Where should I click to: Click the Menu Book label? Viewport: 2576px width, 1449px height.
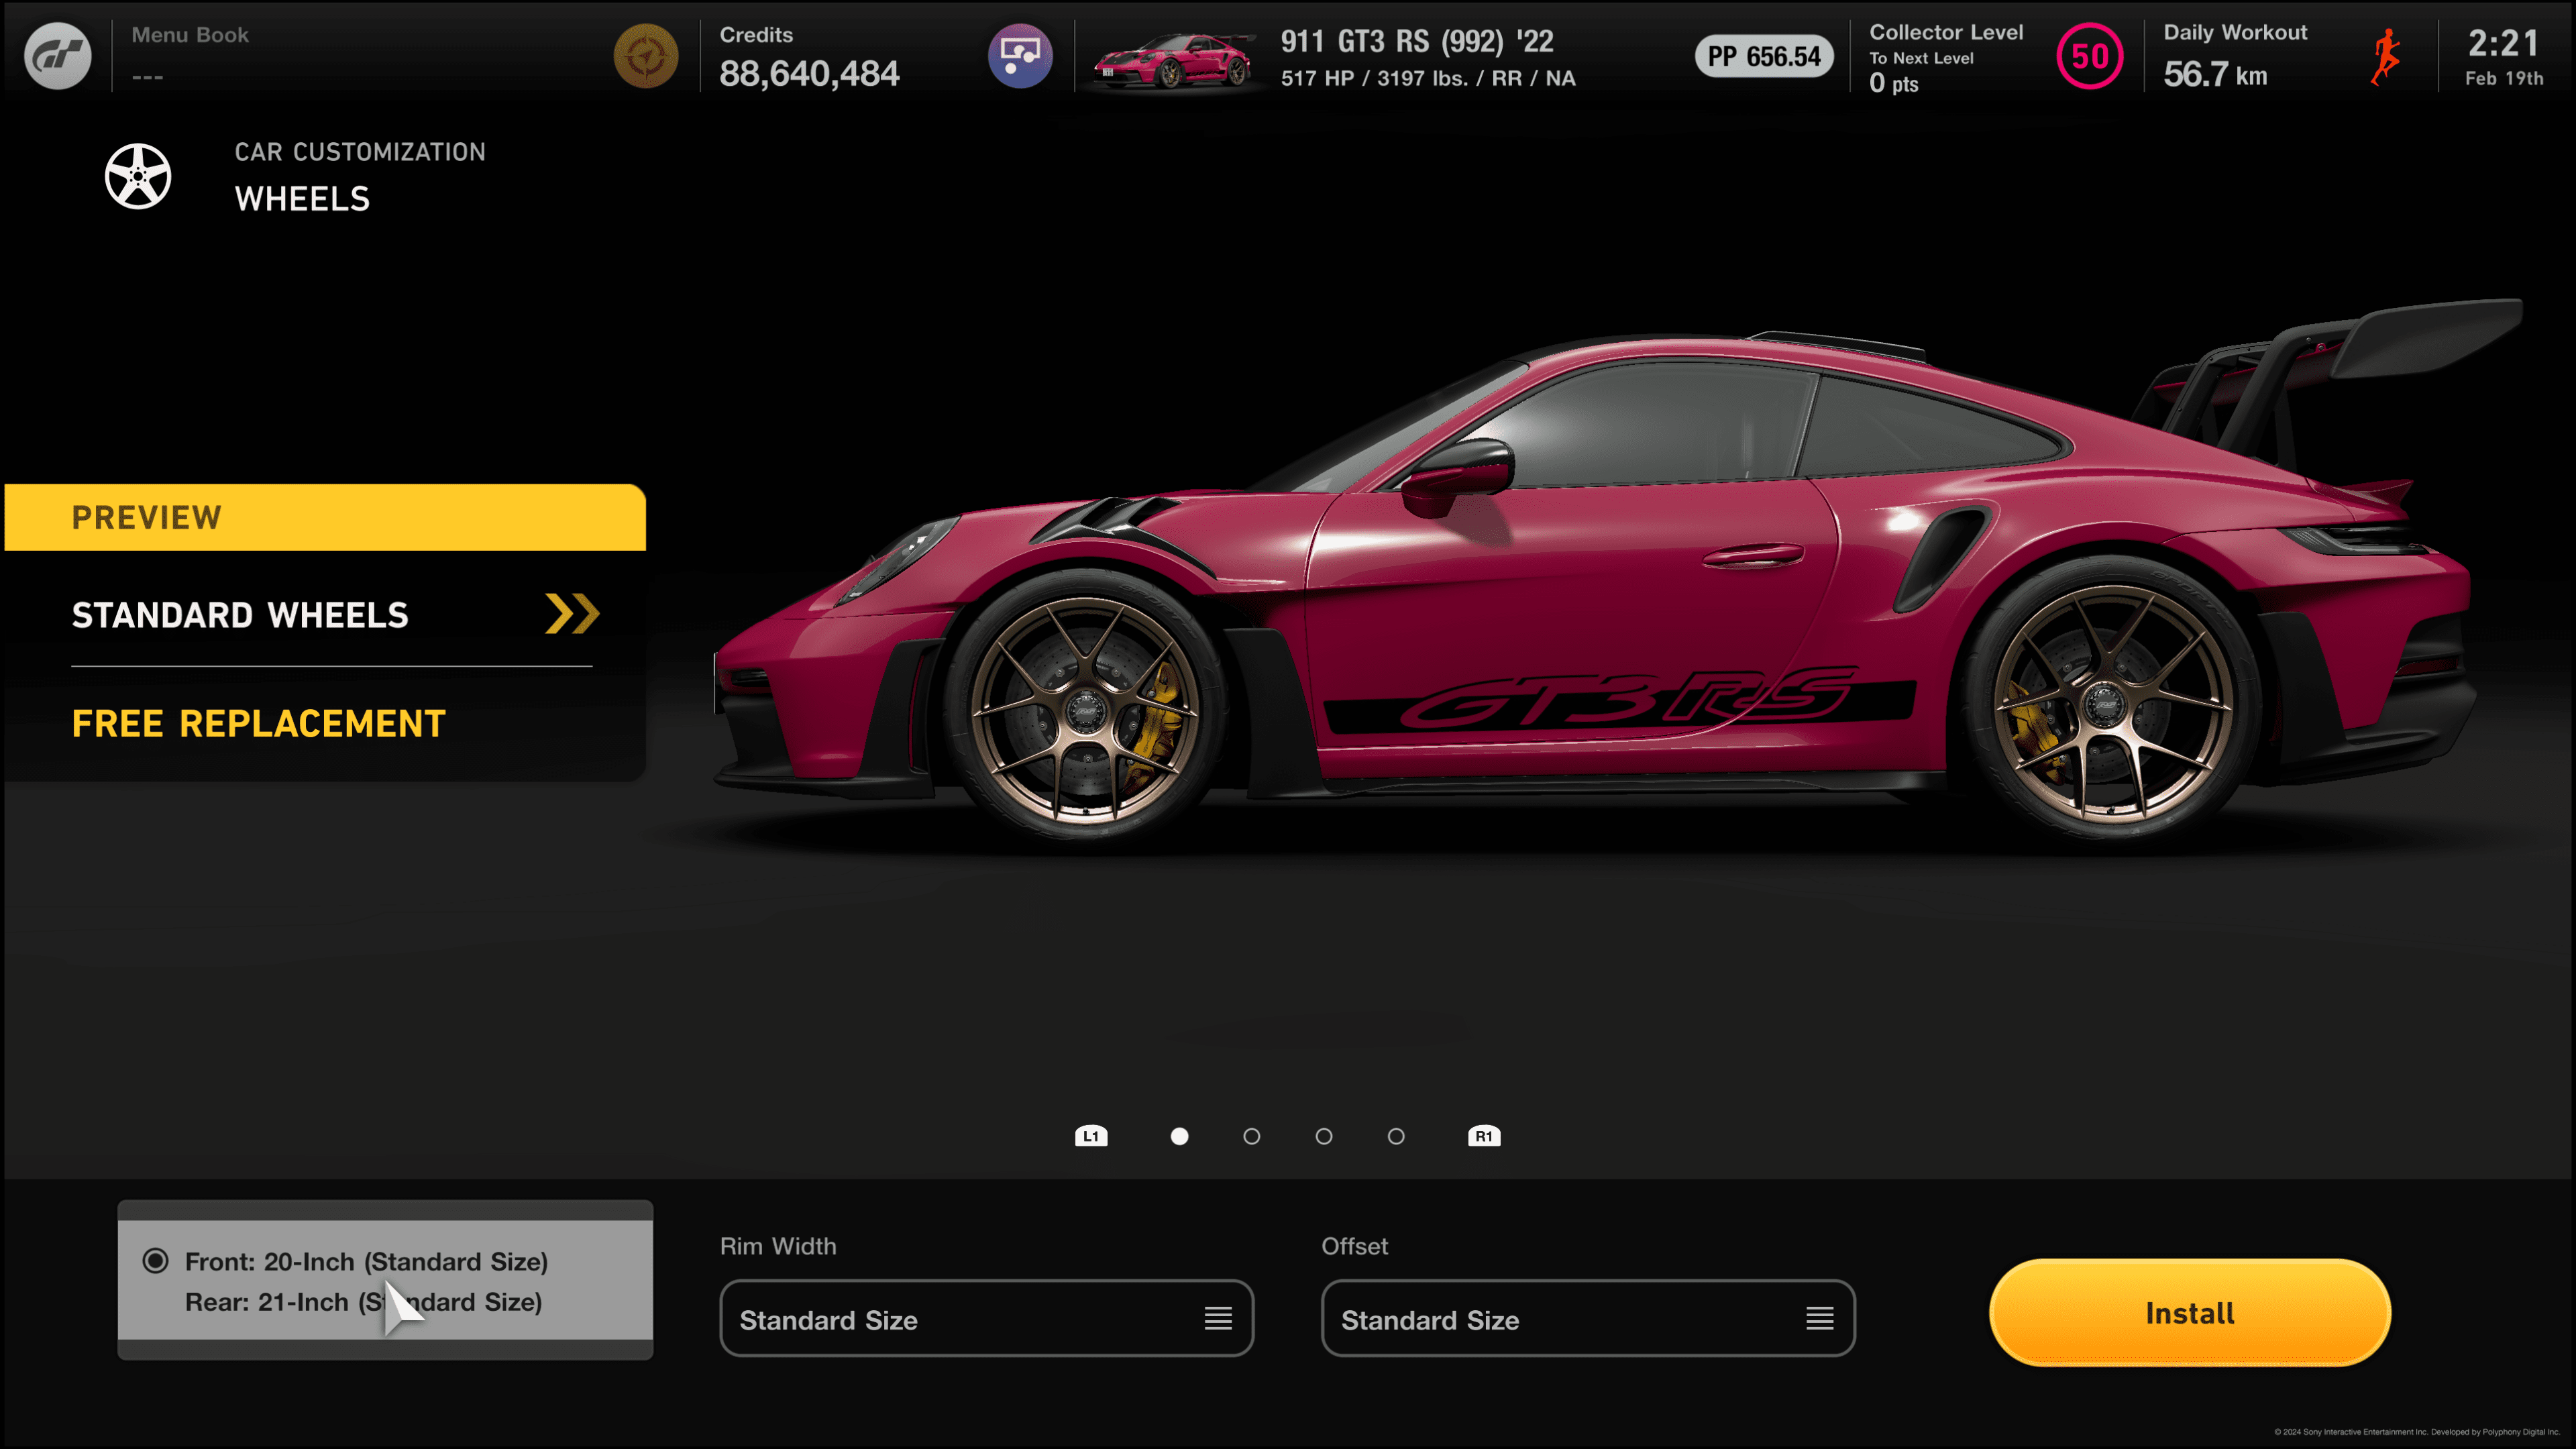point(190,35)
